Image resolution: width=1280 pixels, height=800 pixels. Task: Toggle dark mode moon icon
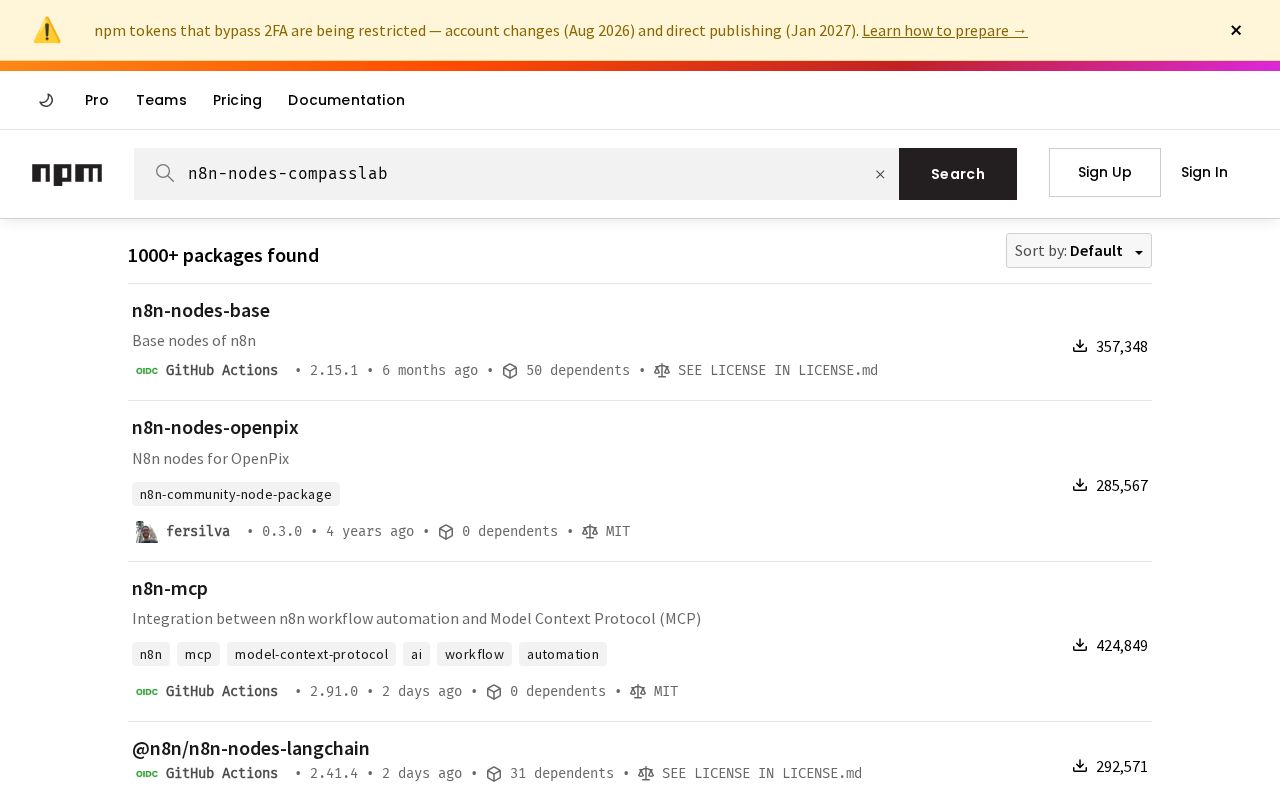coord(46,100)
